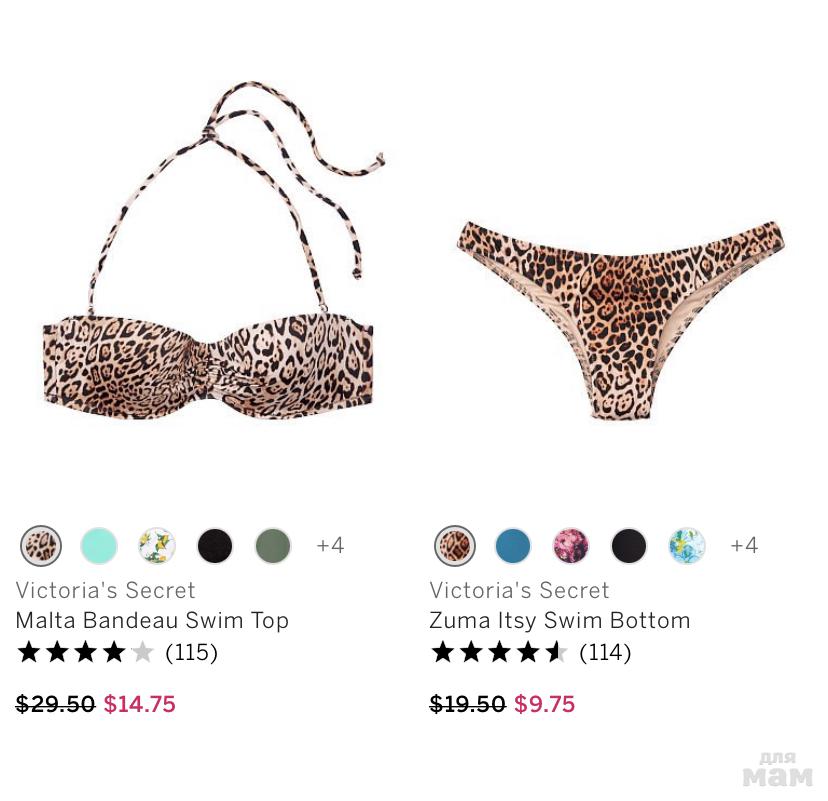828x801 pixels.
Task: Select the black swatch for Zuma Itsy bottom
Action: 629,545
